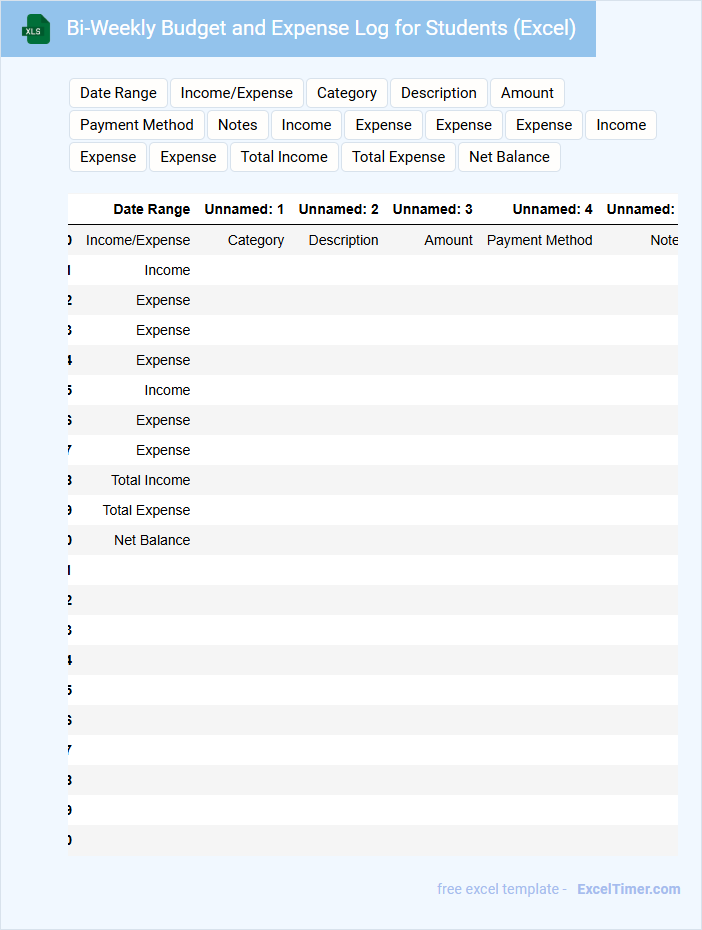Select the Total Income tag

284,157
